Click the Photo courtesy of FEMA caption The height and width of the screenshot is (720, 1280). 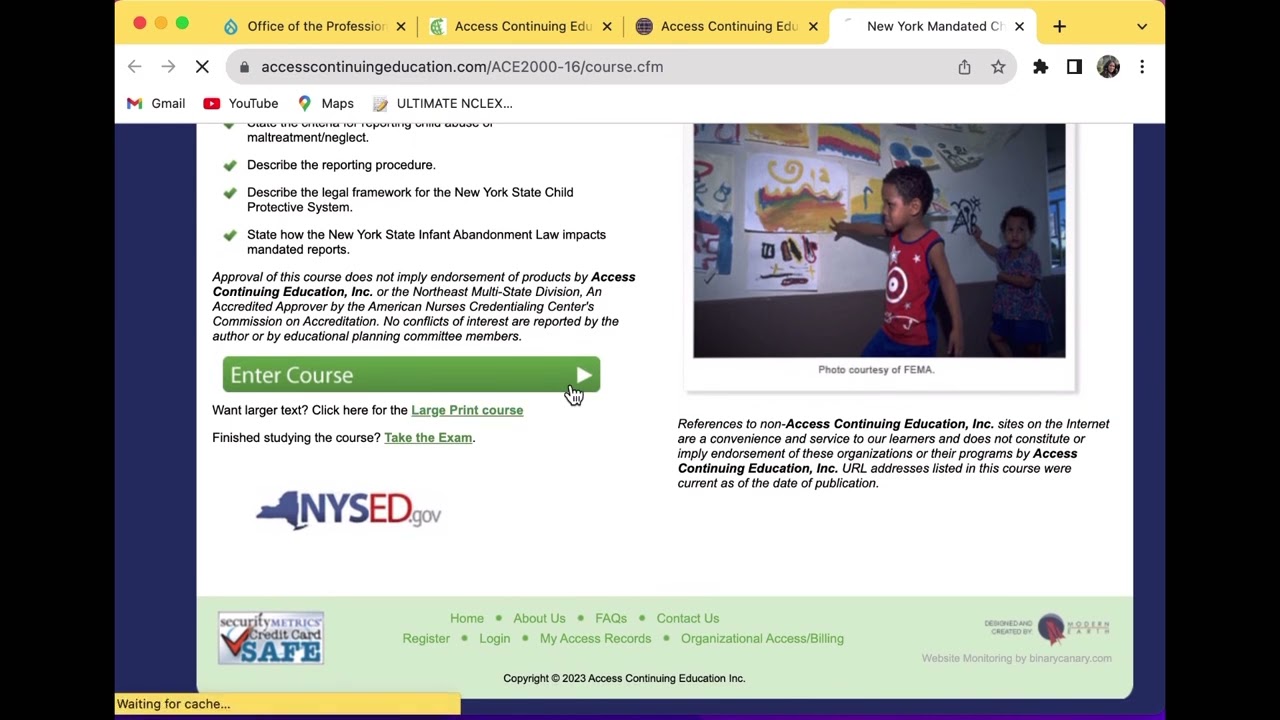click(x=876, y=369)
